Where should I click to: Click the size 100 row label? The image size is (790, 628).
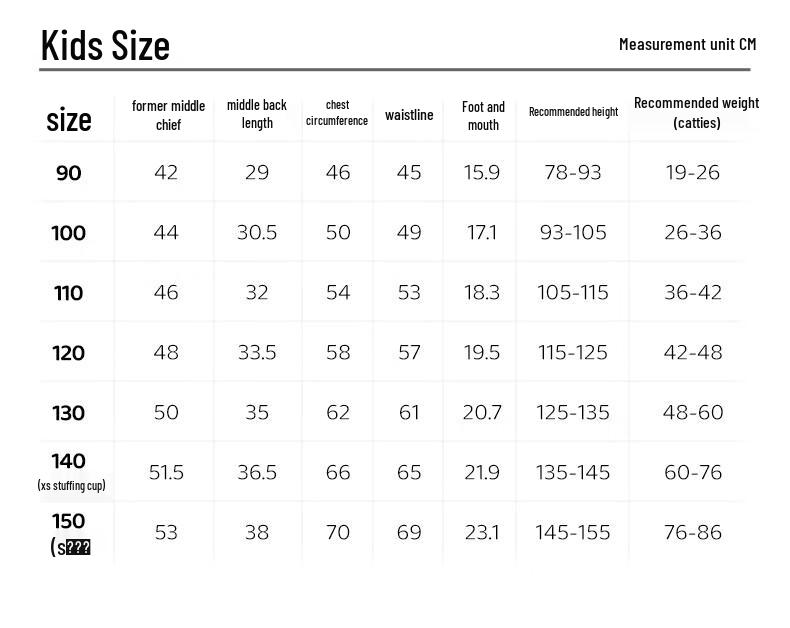pyautogui.click(x=69, y=233)
